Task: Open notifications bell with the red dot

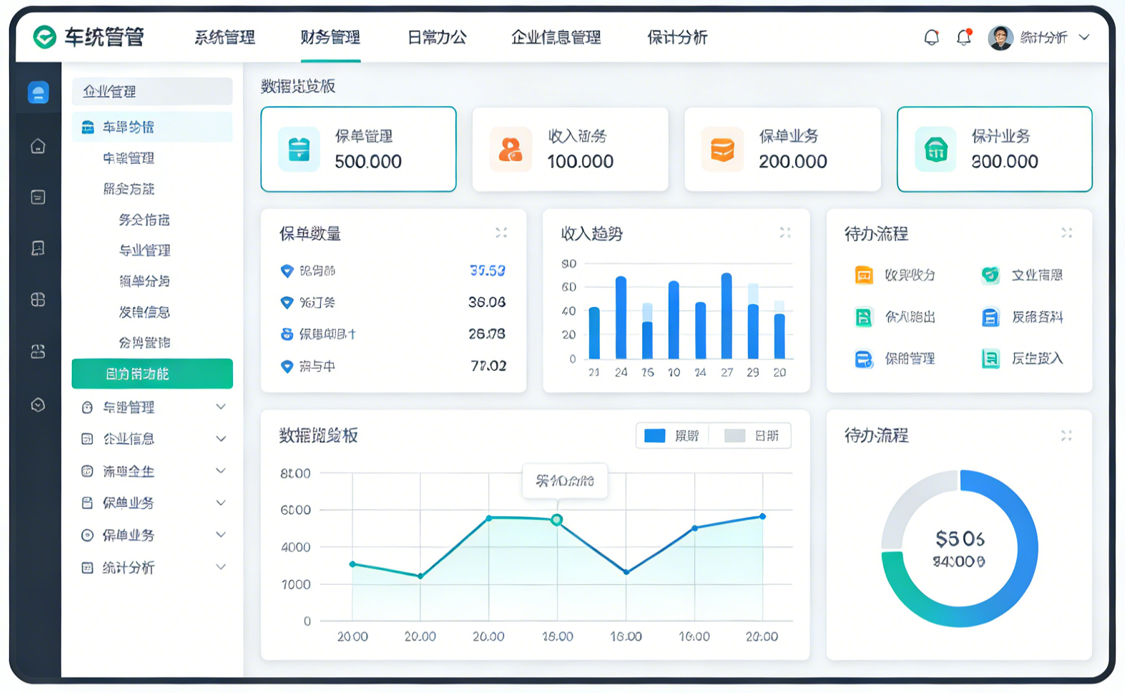Action: tap(964, 37)
